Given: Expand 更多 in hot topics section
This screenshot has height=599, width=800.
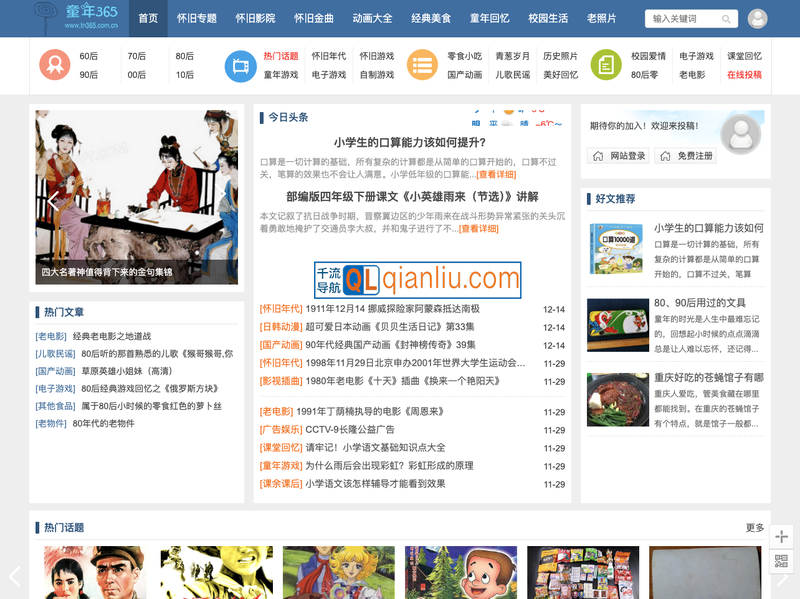Looking at the screenshot, I should point(754,527).
